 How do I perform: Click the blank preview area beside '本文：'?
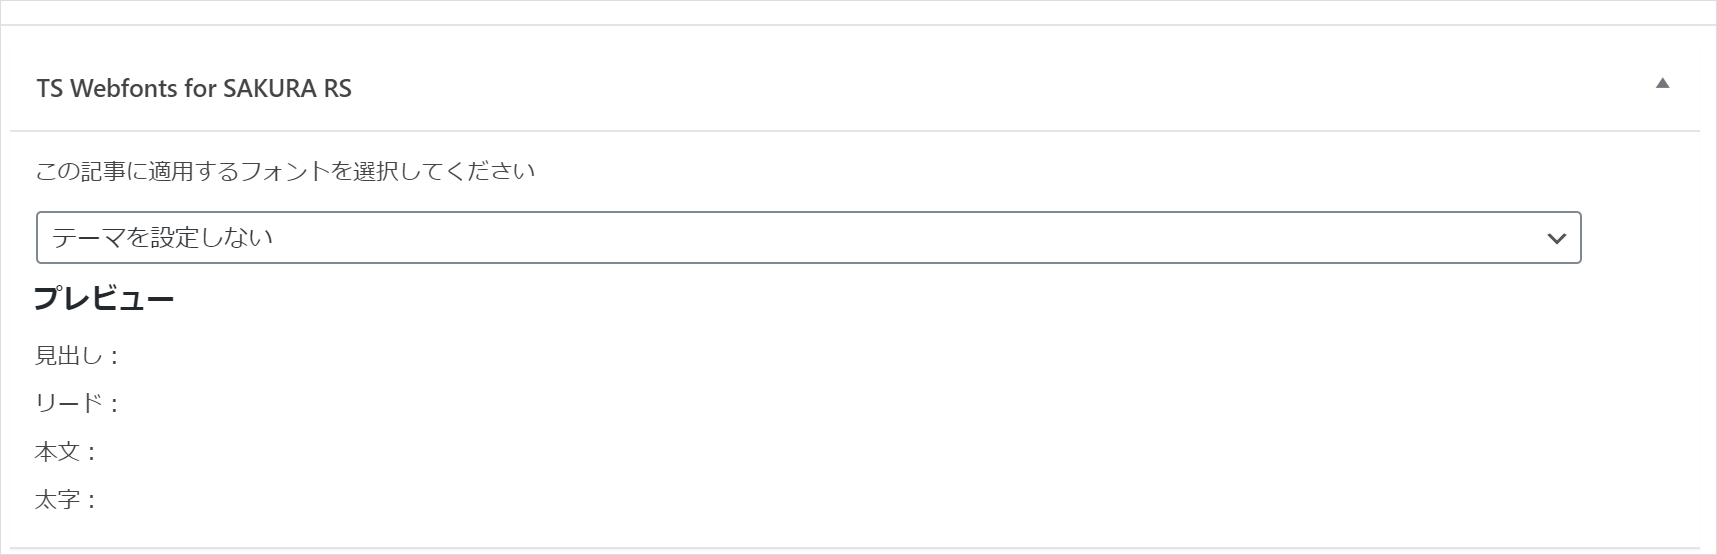600,452
